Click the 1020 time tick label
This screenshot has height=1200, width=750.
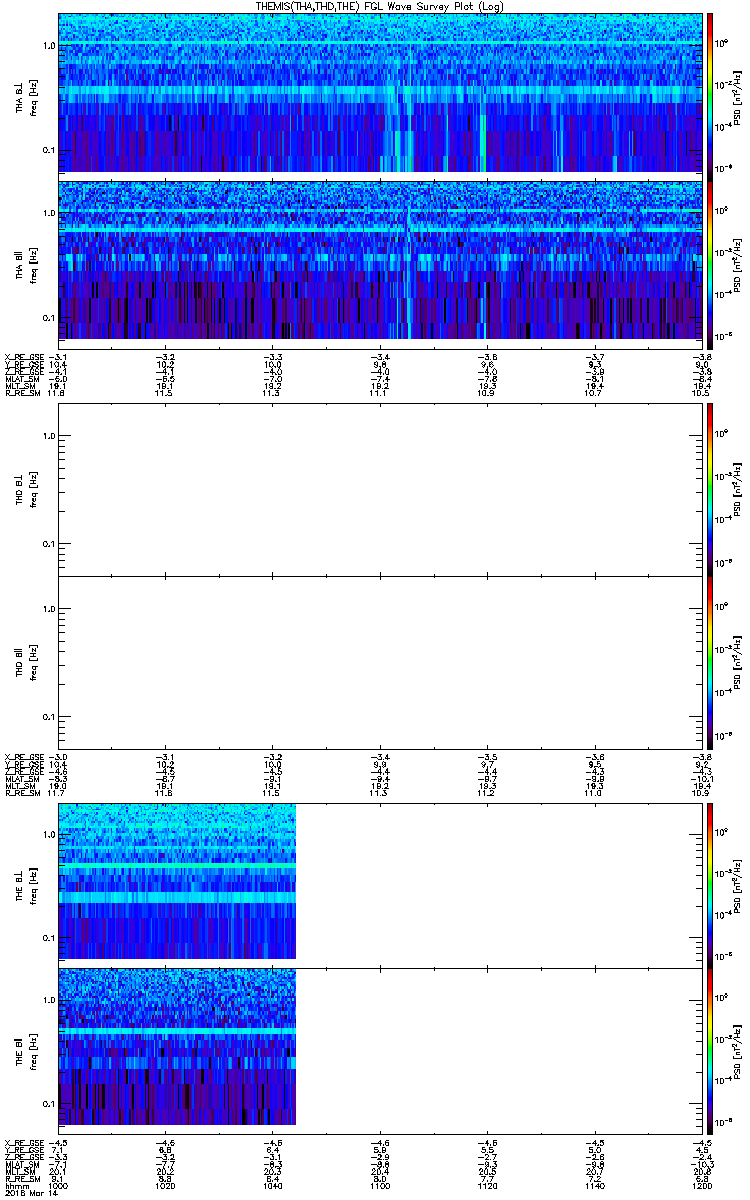166,1185
